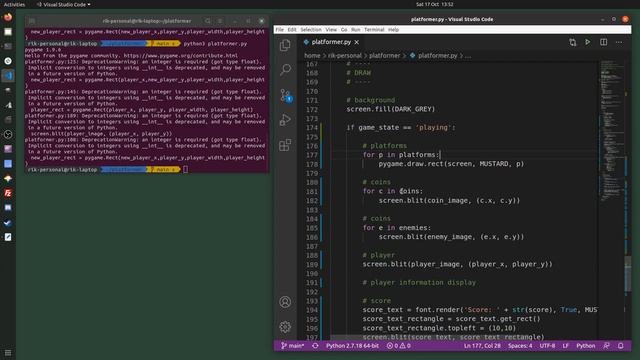Change language mode via Python status item
Image resolution: width=640 pixels, height=360 pixels.
tap(586, 346)
